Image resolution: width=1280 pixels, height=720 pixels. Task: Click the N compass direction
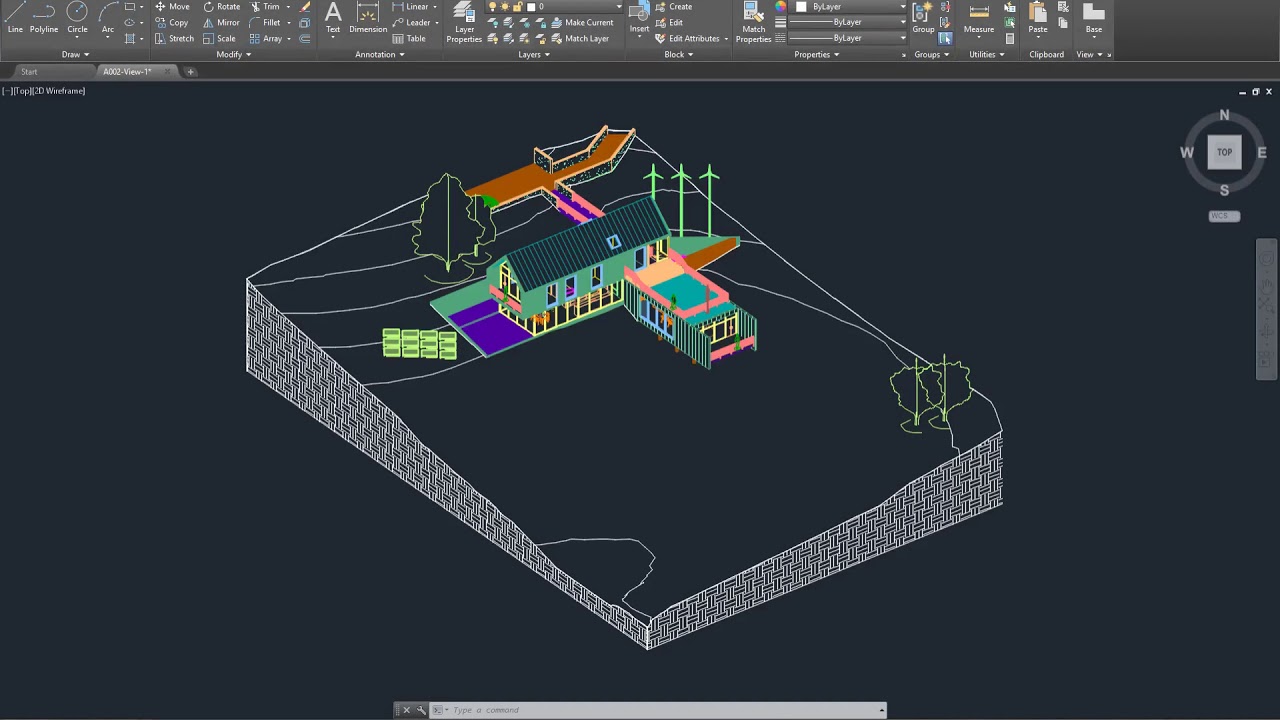coord(1224,116)
